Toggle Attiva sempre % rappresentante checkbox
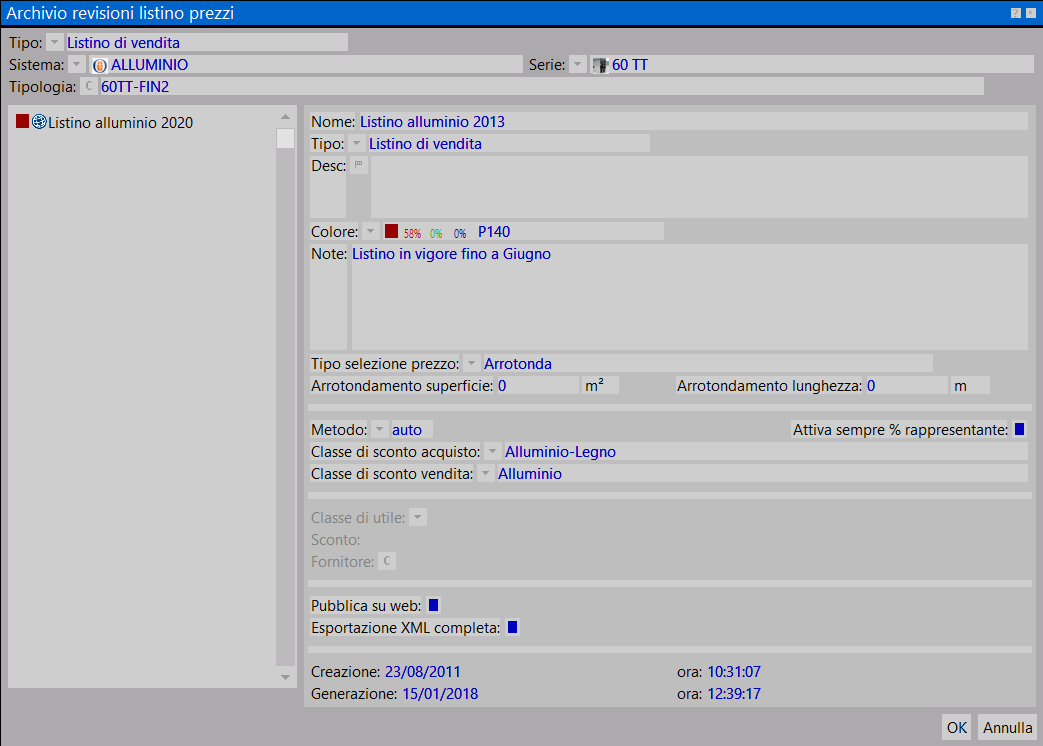The height and width of the screenshot is (746, 1043). (x=1019, y=430)
